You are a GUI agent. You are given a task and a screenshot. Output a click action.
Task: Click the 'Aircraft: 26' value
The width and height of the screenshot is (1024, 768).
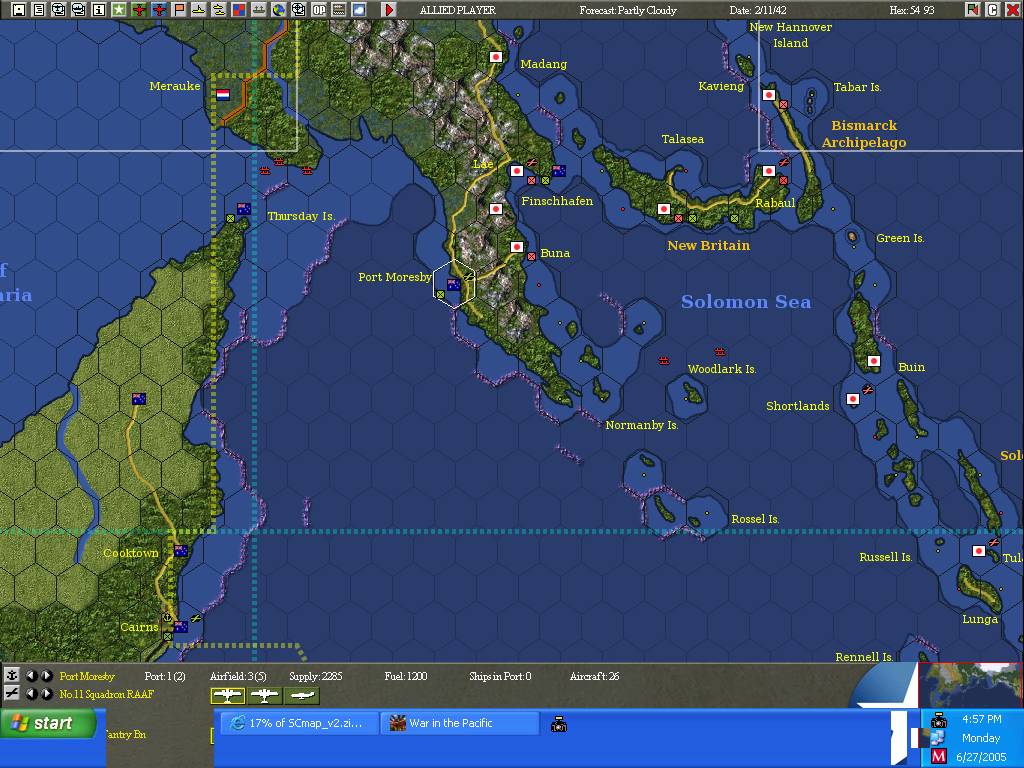point(594,676)
